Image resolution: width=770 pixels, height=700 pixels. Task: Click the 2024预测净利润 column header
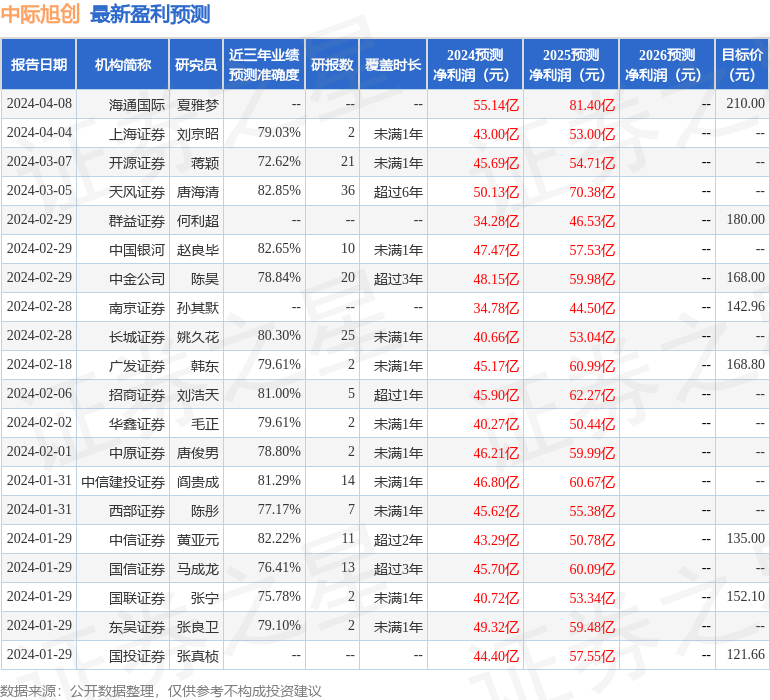pyautogui.click(x=475, y=65)
